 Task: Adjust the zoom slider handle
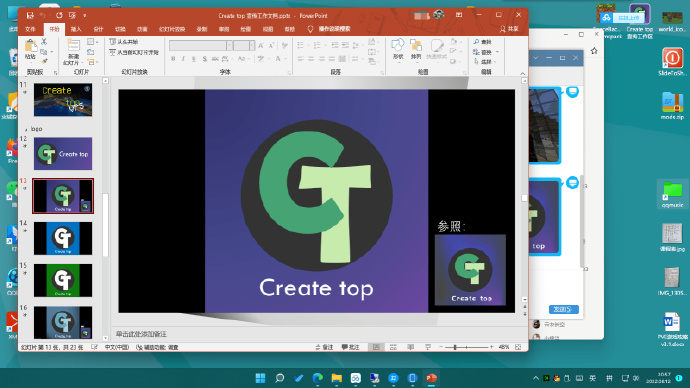(455, 347)
